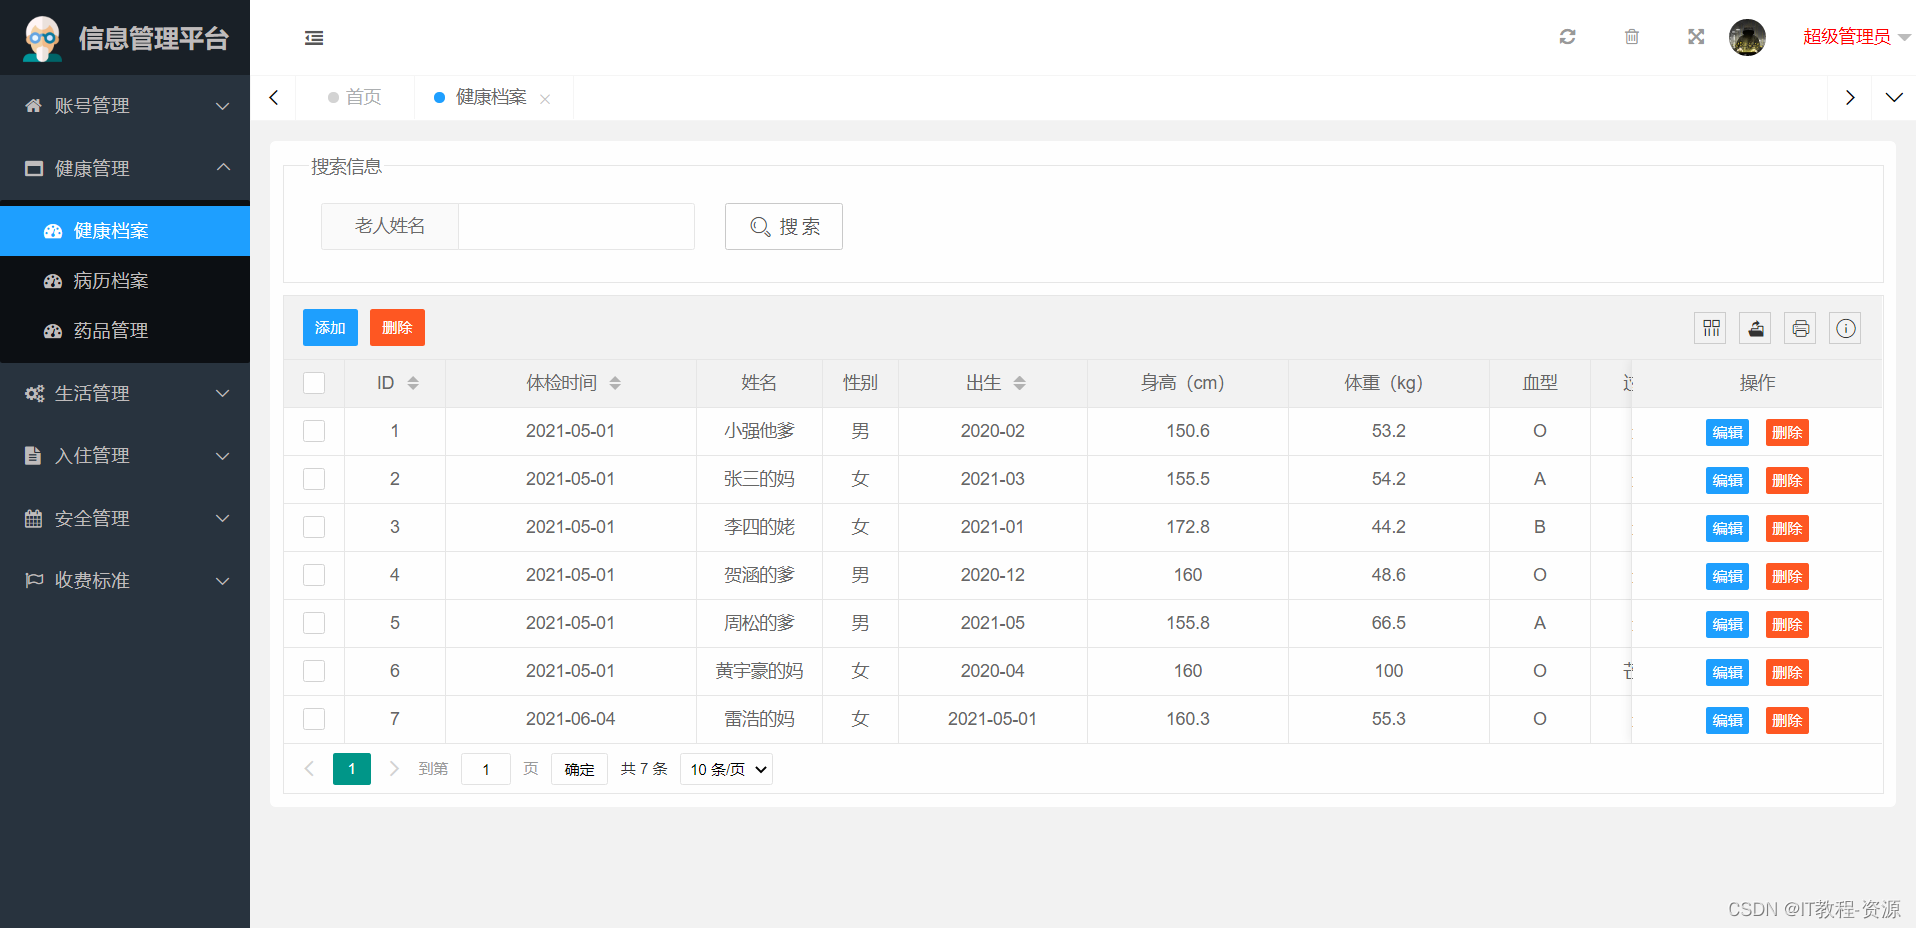Close the 健康档案 tab
Viewport: 1916px width, 928px height.
[x=545, y=99]
